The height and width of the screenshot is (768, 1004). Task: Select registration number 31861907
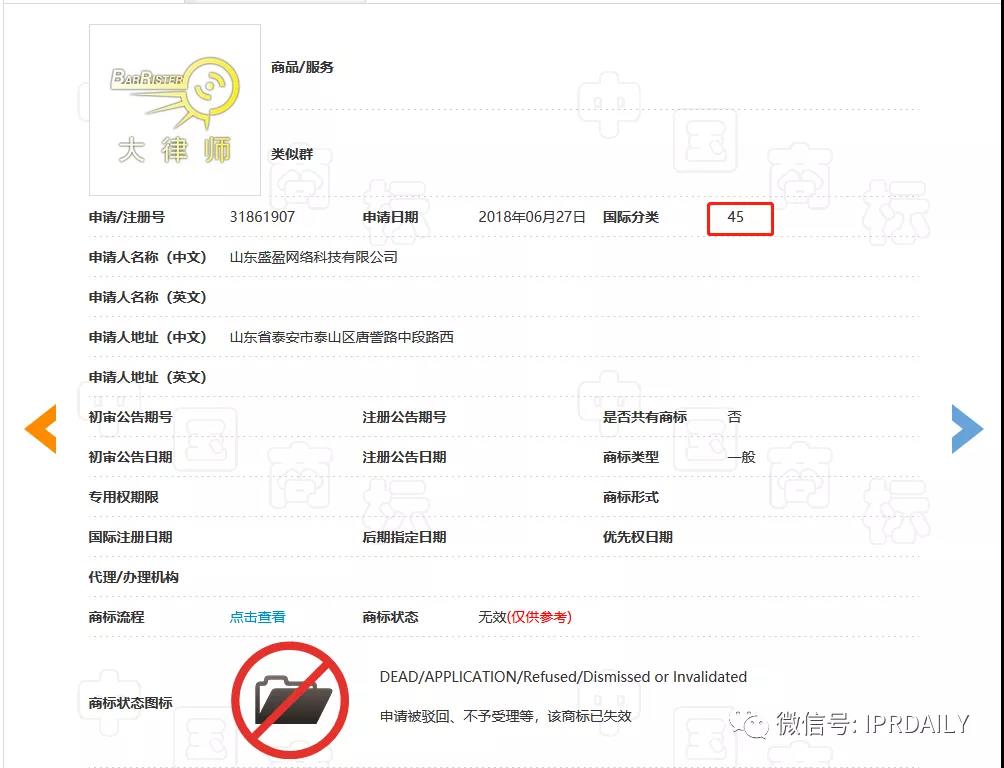pyautogui.click(x=262, y=217)
